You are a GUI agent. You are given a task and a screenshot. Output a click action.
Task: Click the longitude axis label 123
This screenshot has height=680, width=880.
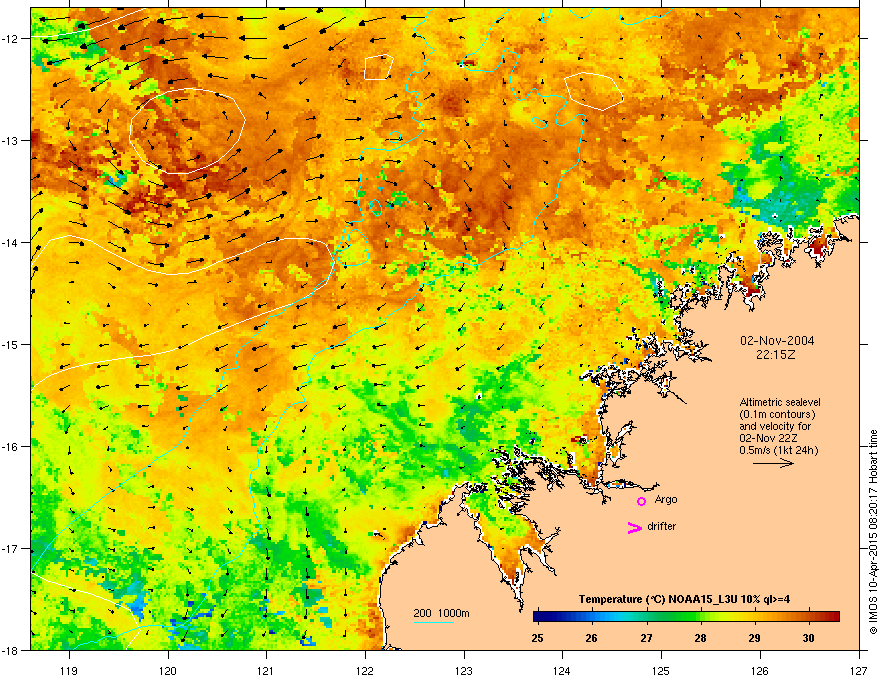pos(464,670)
